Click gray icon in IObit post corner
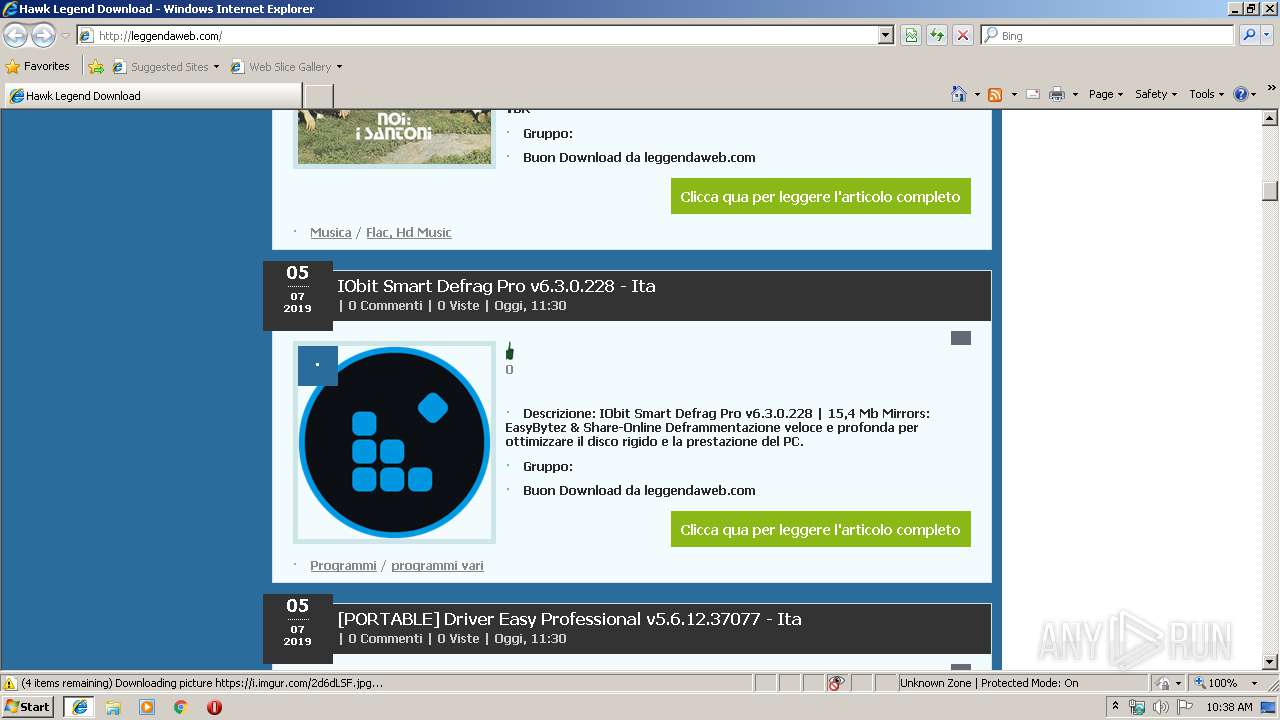Screen dimensions: 1280x720 pos(960,338)
